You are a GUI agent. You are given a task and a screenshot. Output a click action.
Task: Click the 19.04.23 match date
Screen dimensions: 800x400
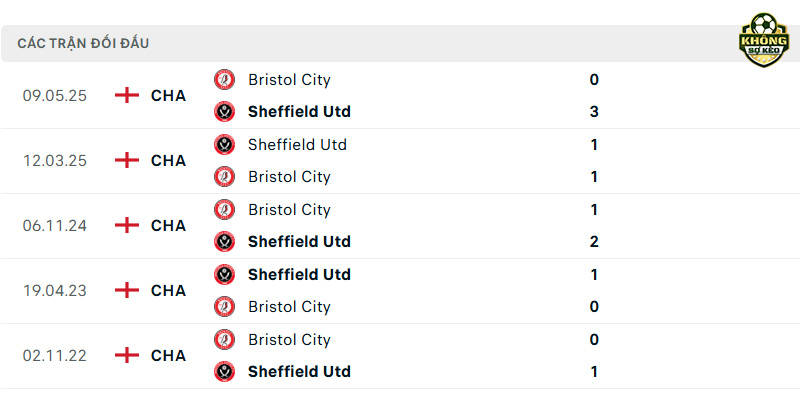click(55, 291)
